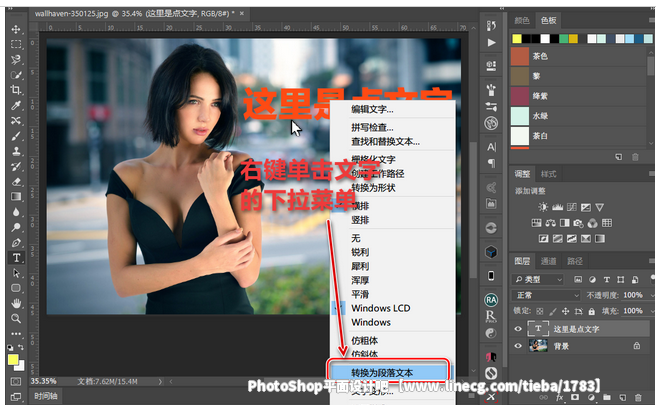
Task: Toggle Quick Mask mode
Action: pyautogui.click(x=16, y=381)
